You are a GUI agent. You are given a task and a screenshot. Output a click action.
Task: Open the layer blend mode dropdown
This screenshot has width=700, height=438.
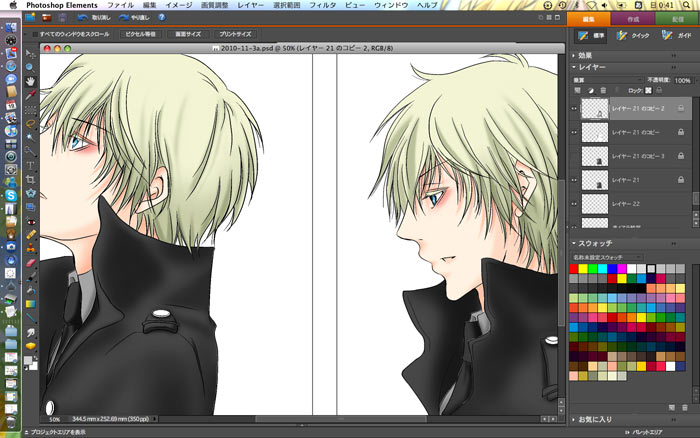(608, 80)
